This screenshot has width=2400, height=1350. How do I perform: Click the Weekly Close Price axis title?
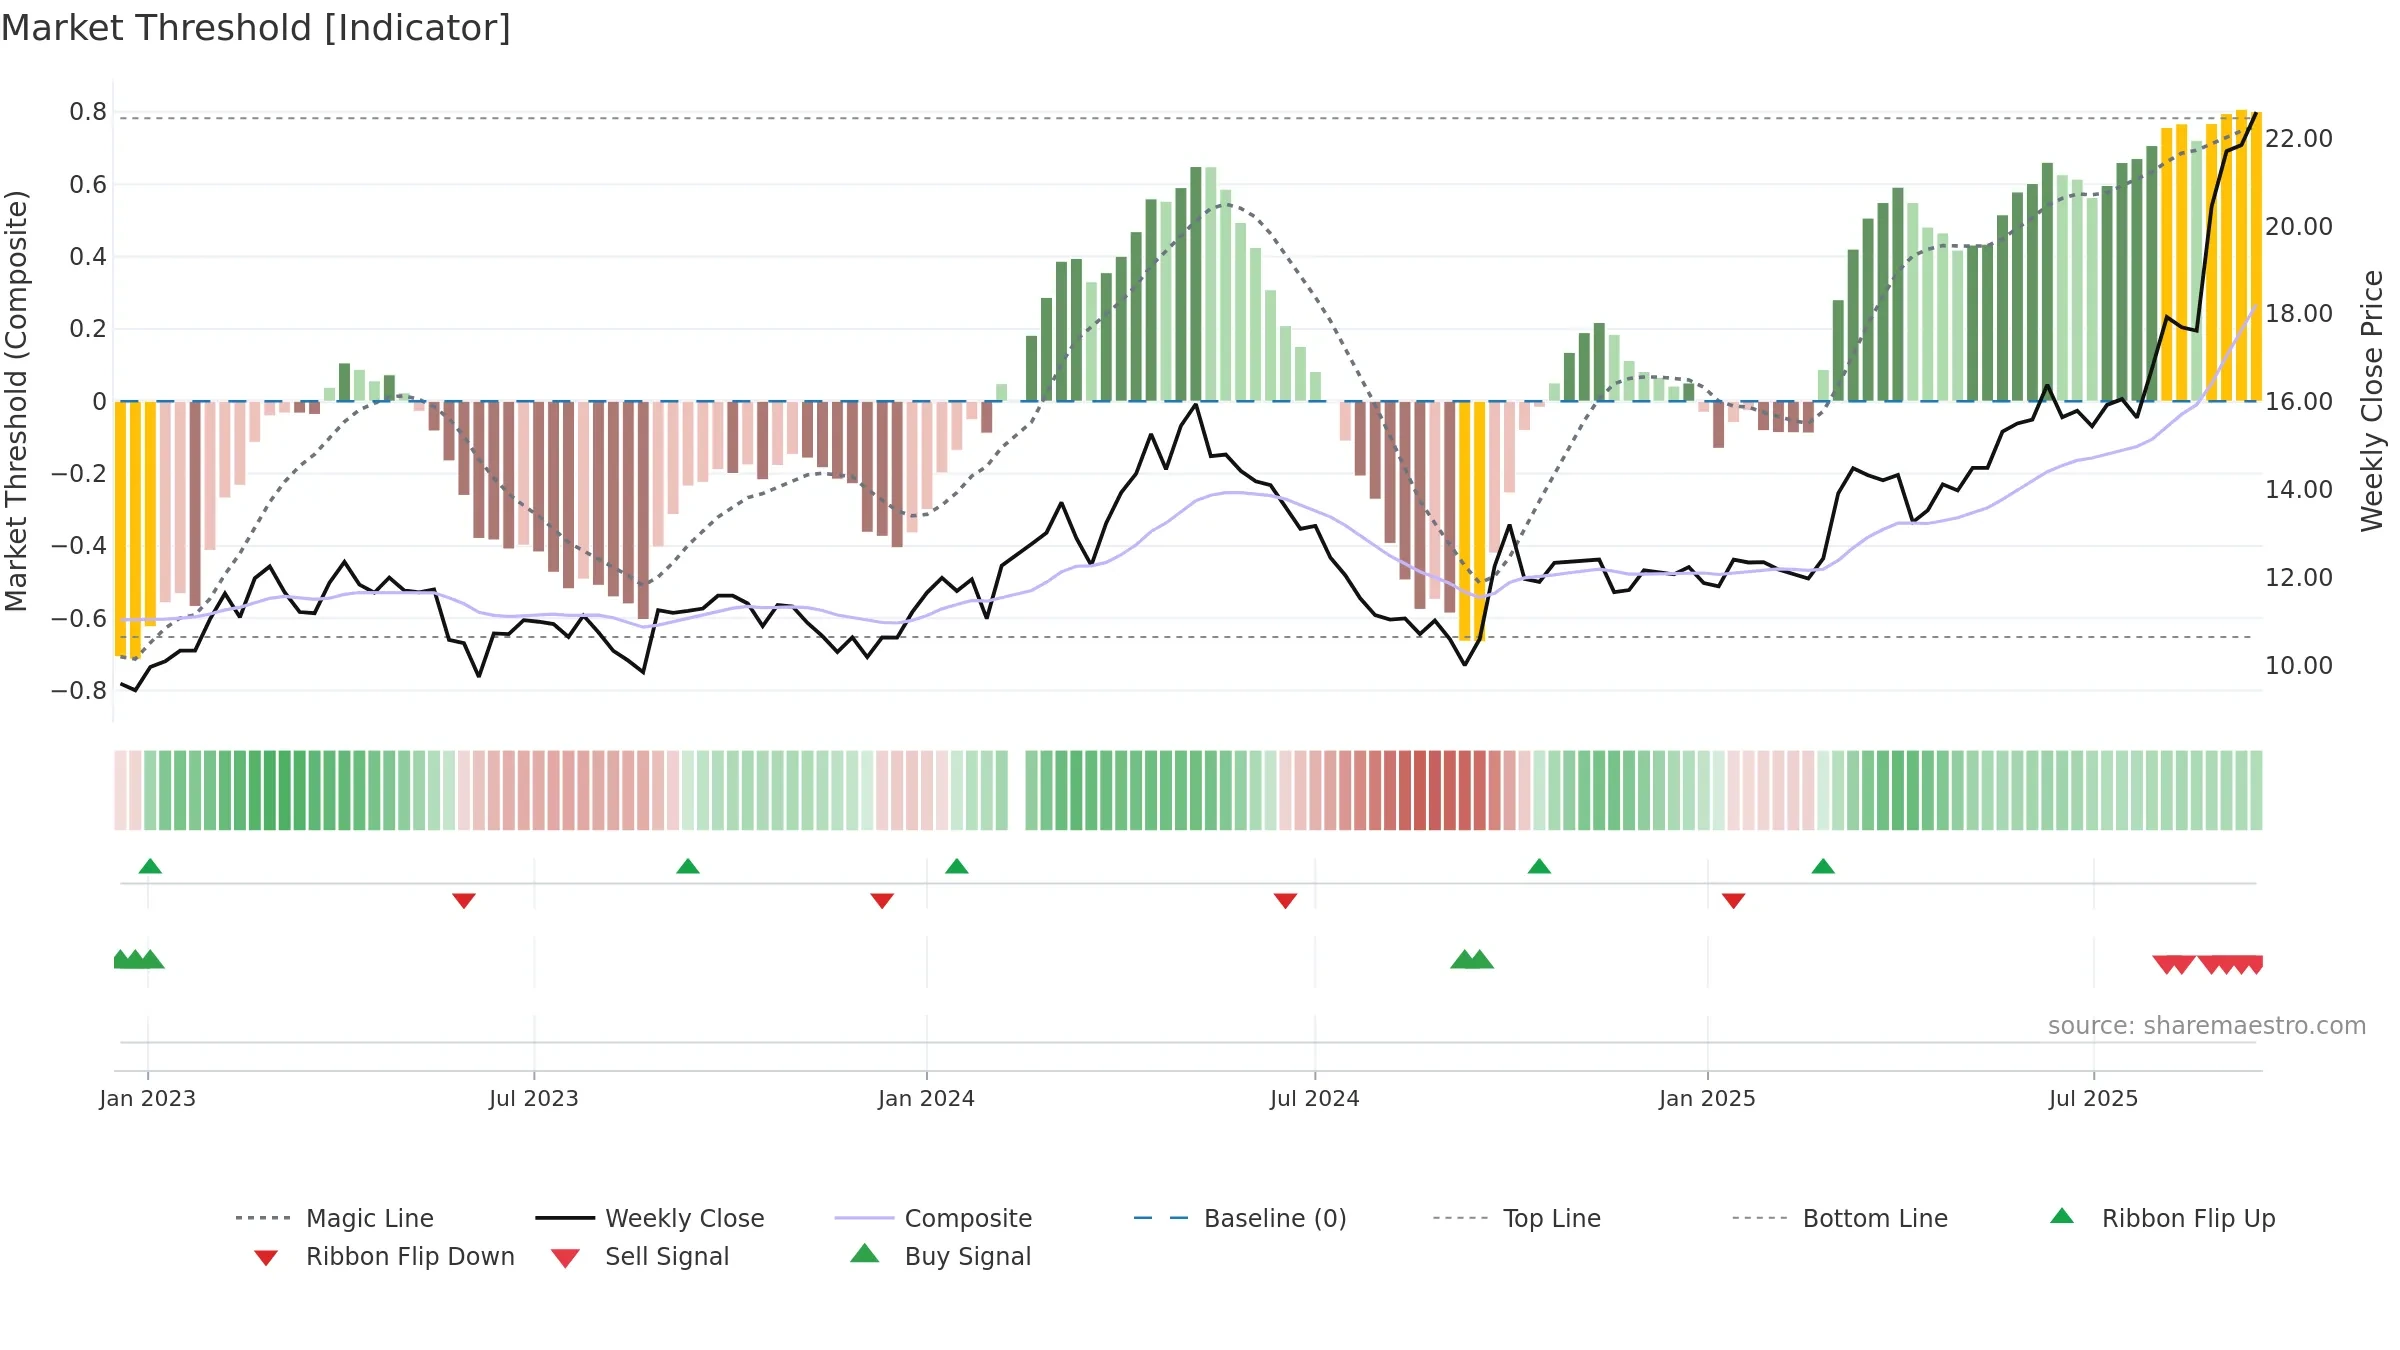[2372, 401]
